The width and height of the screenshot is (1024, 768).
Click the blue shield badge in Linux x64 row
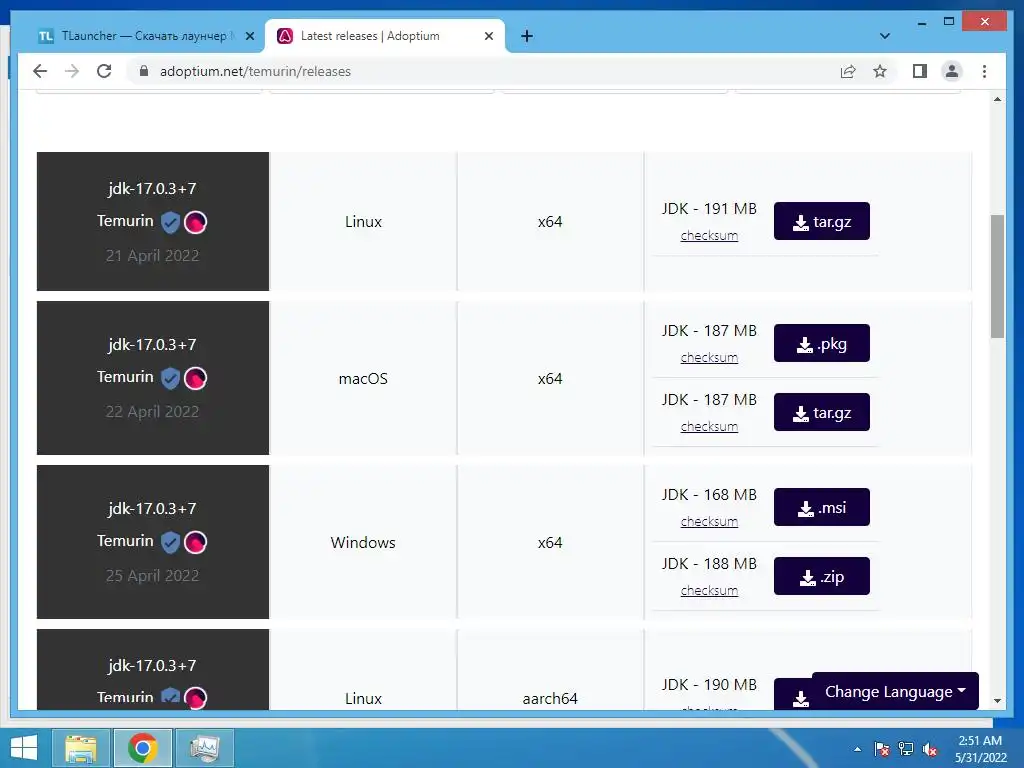(170, 223)
